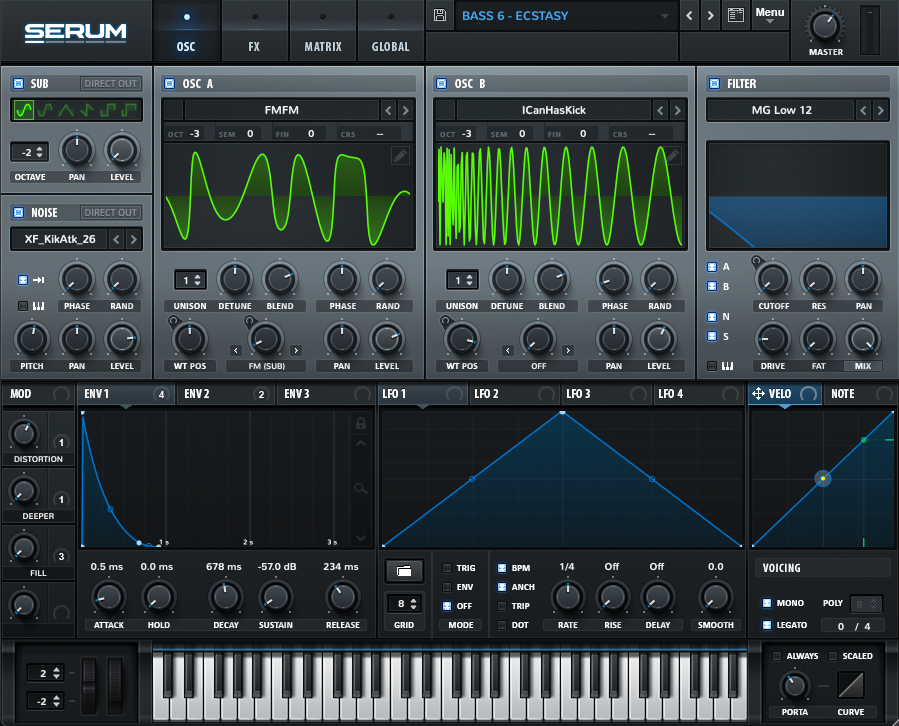Toggle the OSC A enable switch
The image size is (899, 726).
click(x=169, y=84)
